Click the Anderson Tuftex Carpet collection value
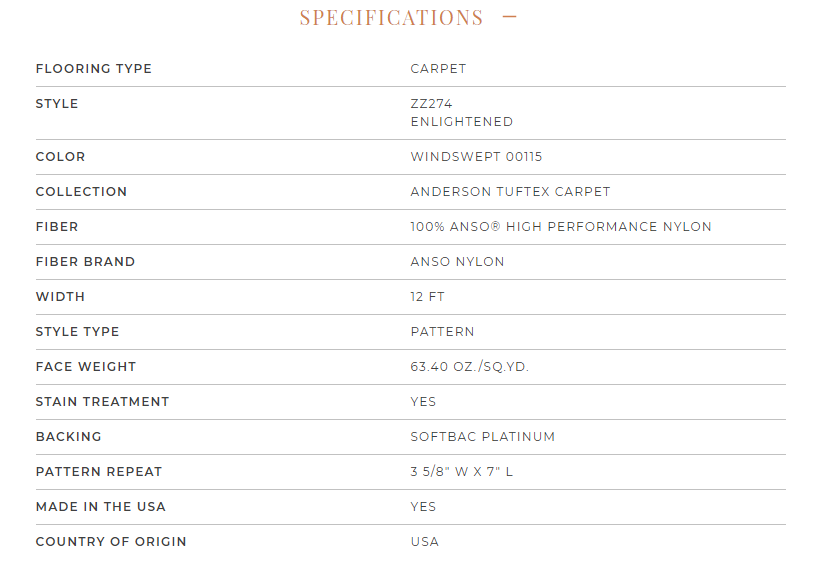This screenshot has width=816, height=576. [x=510, y=192]
